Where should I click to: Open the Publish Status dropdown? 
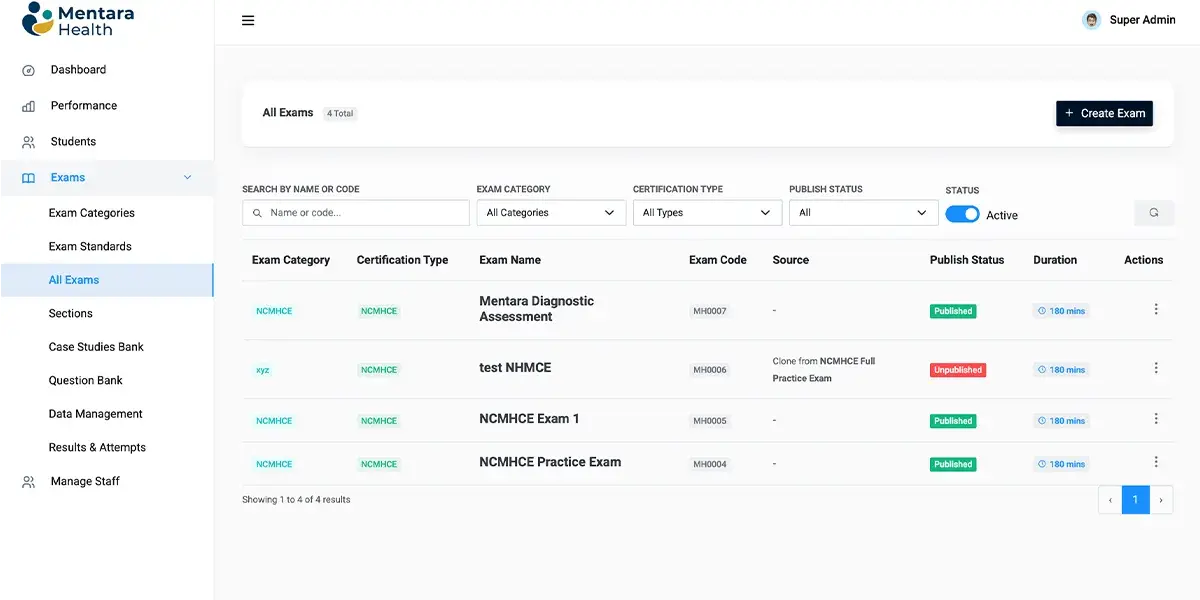click(863, 213)
